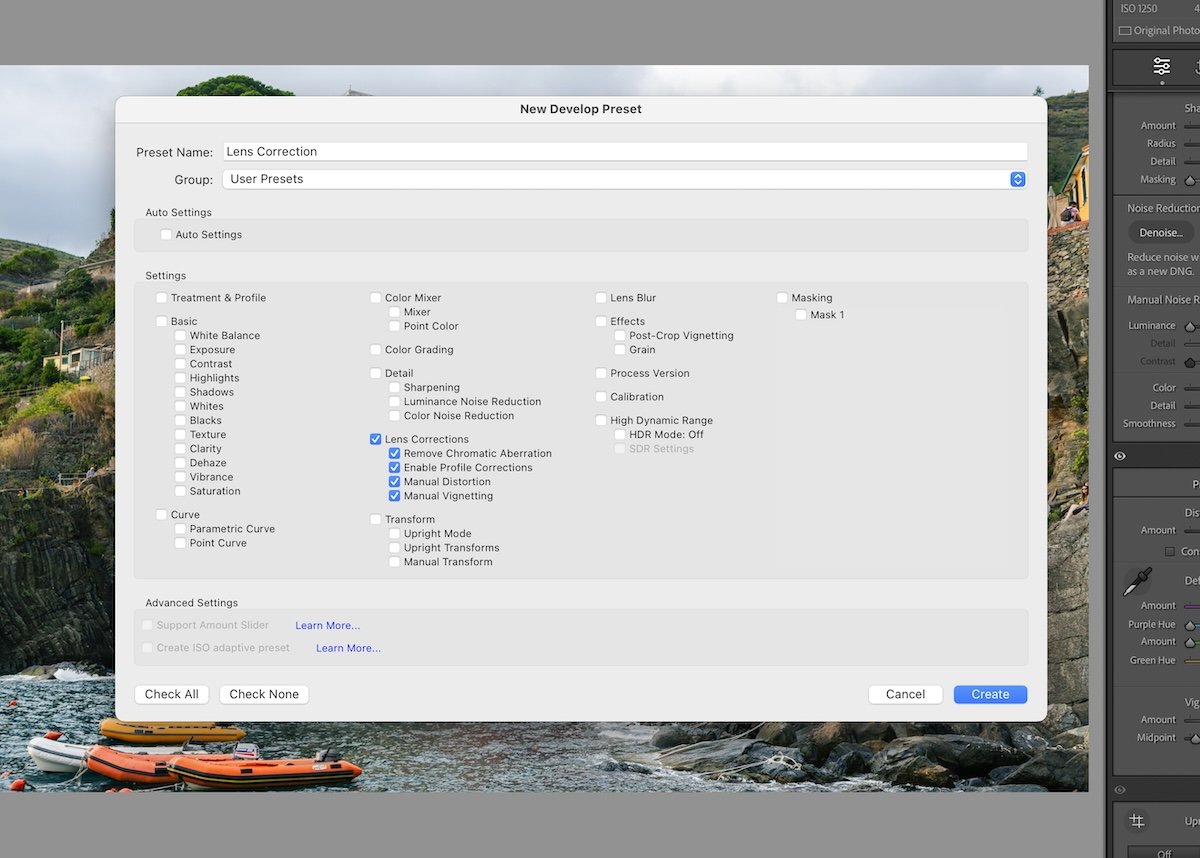1200x858 pixels.
Task: Uncheck Remove Chromatic Aberration
Action: (395, 454)
